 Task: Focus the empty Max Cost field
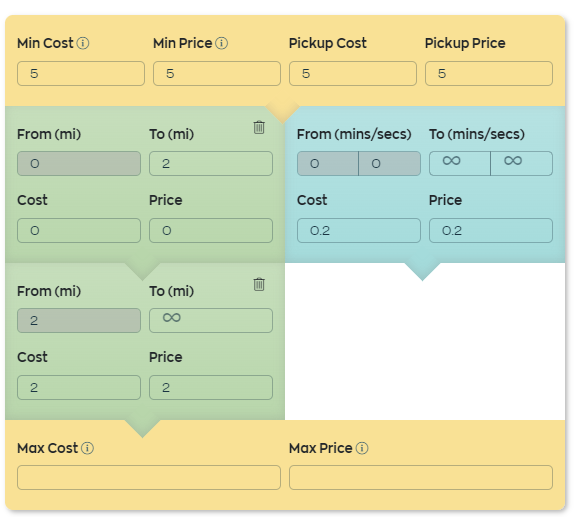pyautogui.click(x=149, y=477)
